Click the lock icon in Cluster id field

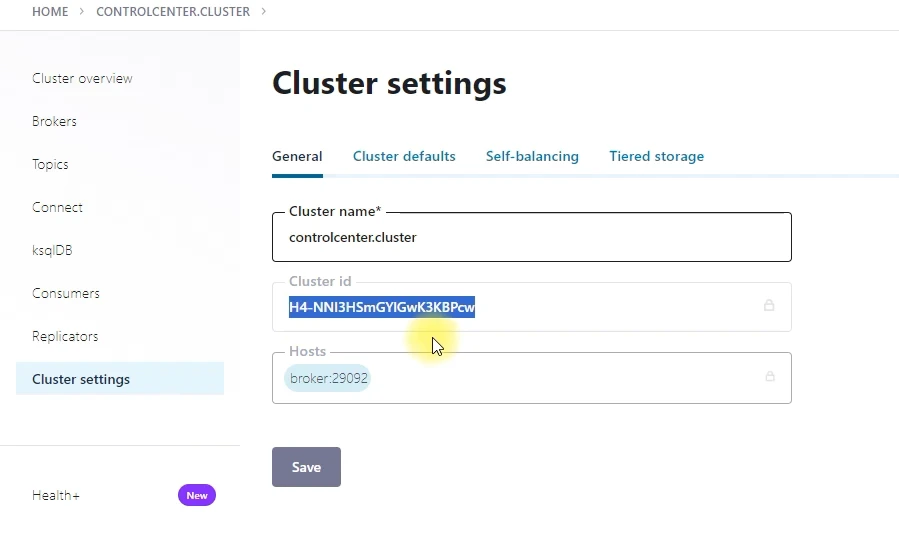click(769, 305)
